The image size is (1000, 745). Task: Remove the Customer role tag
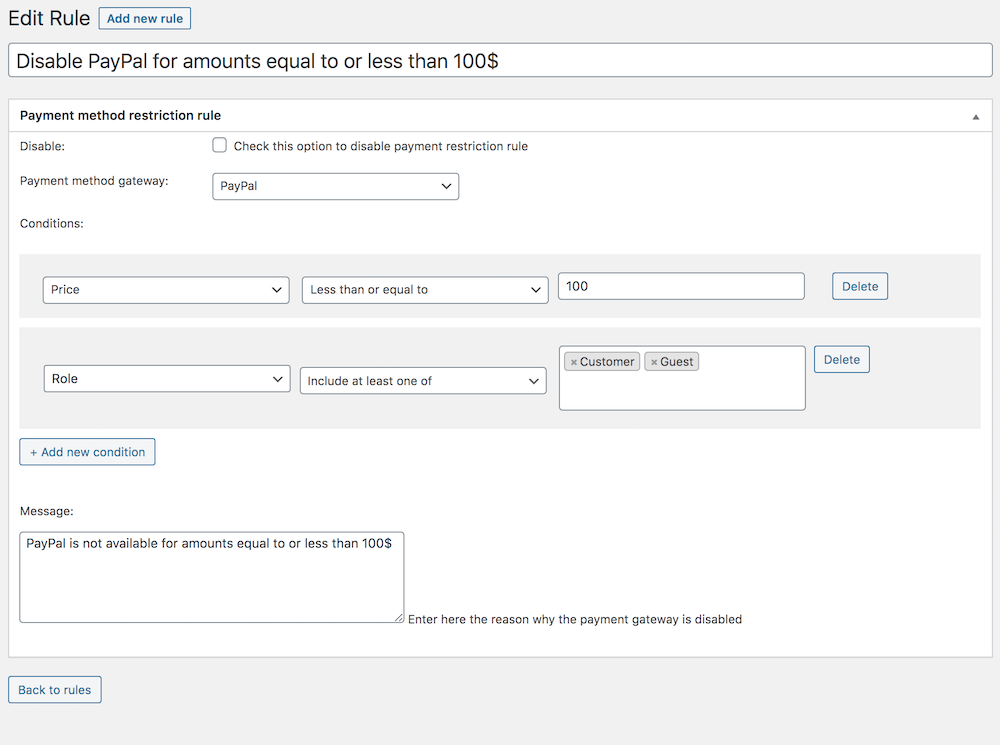(574, 362)
